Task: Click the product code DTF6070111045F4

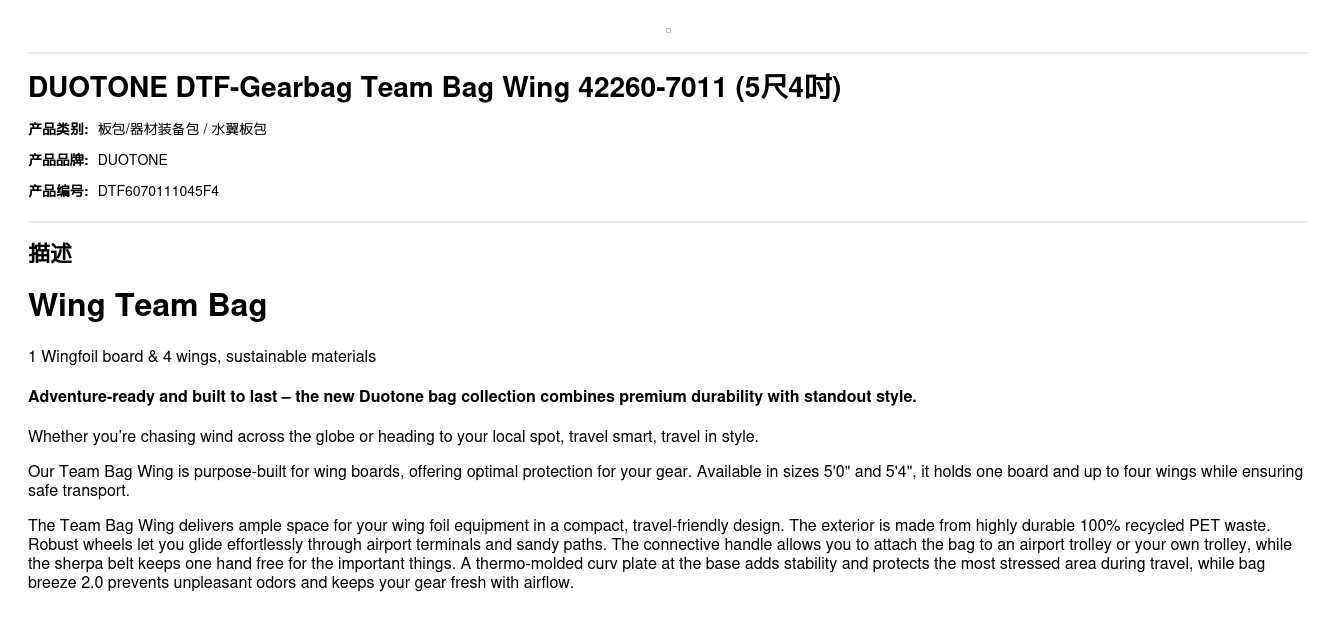Action: [158, 191]
